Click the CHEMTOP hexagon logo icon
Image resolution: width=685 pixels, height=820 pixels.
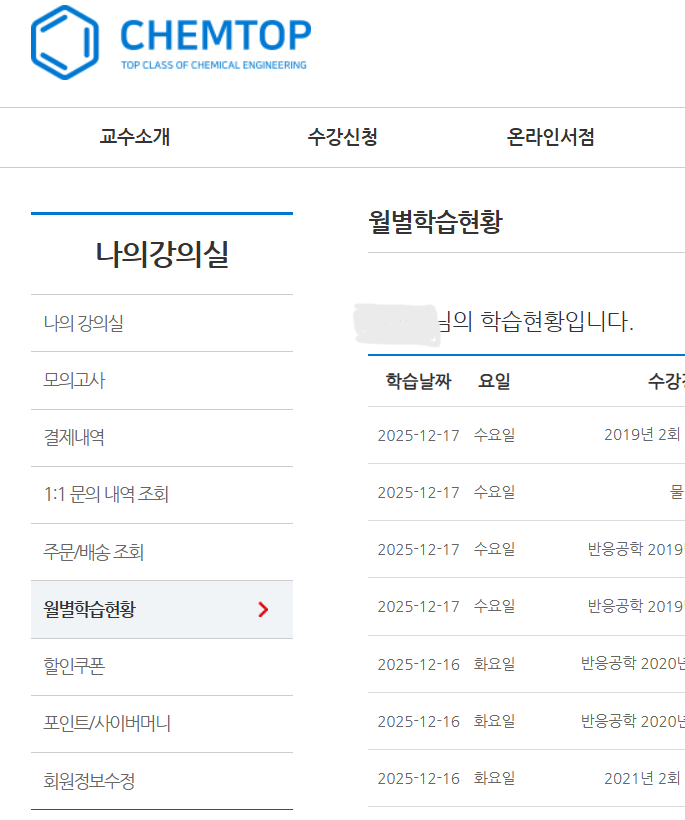pyautogui.click(x=66, y=42)
